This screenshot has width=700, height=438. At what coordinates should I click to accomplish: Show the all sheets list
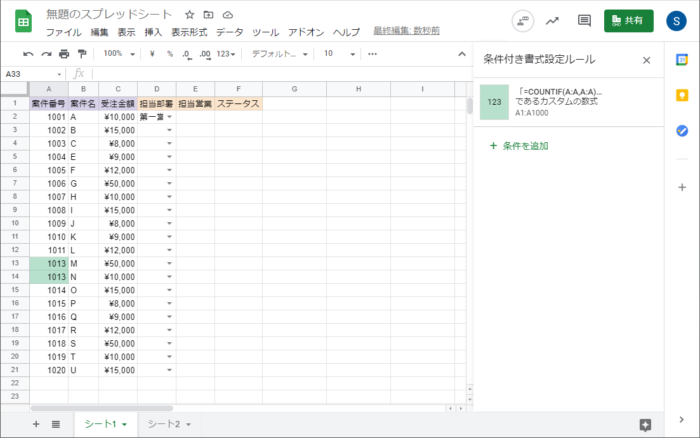point(56,424)
